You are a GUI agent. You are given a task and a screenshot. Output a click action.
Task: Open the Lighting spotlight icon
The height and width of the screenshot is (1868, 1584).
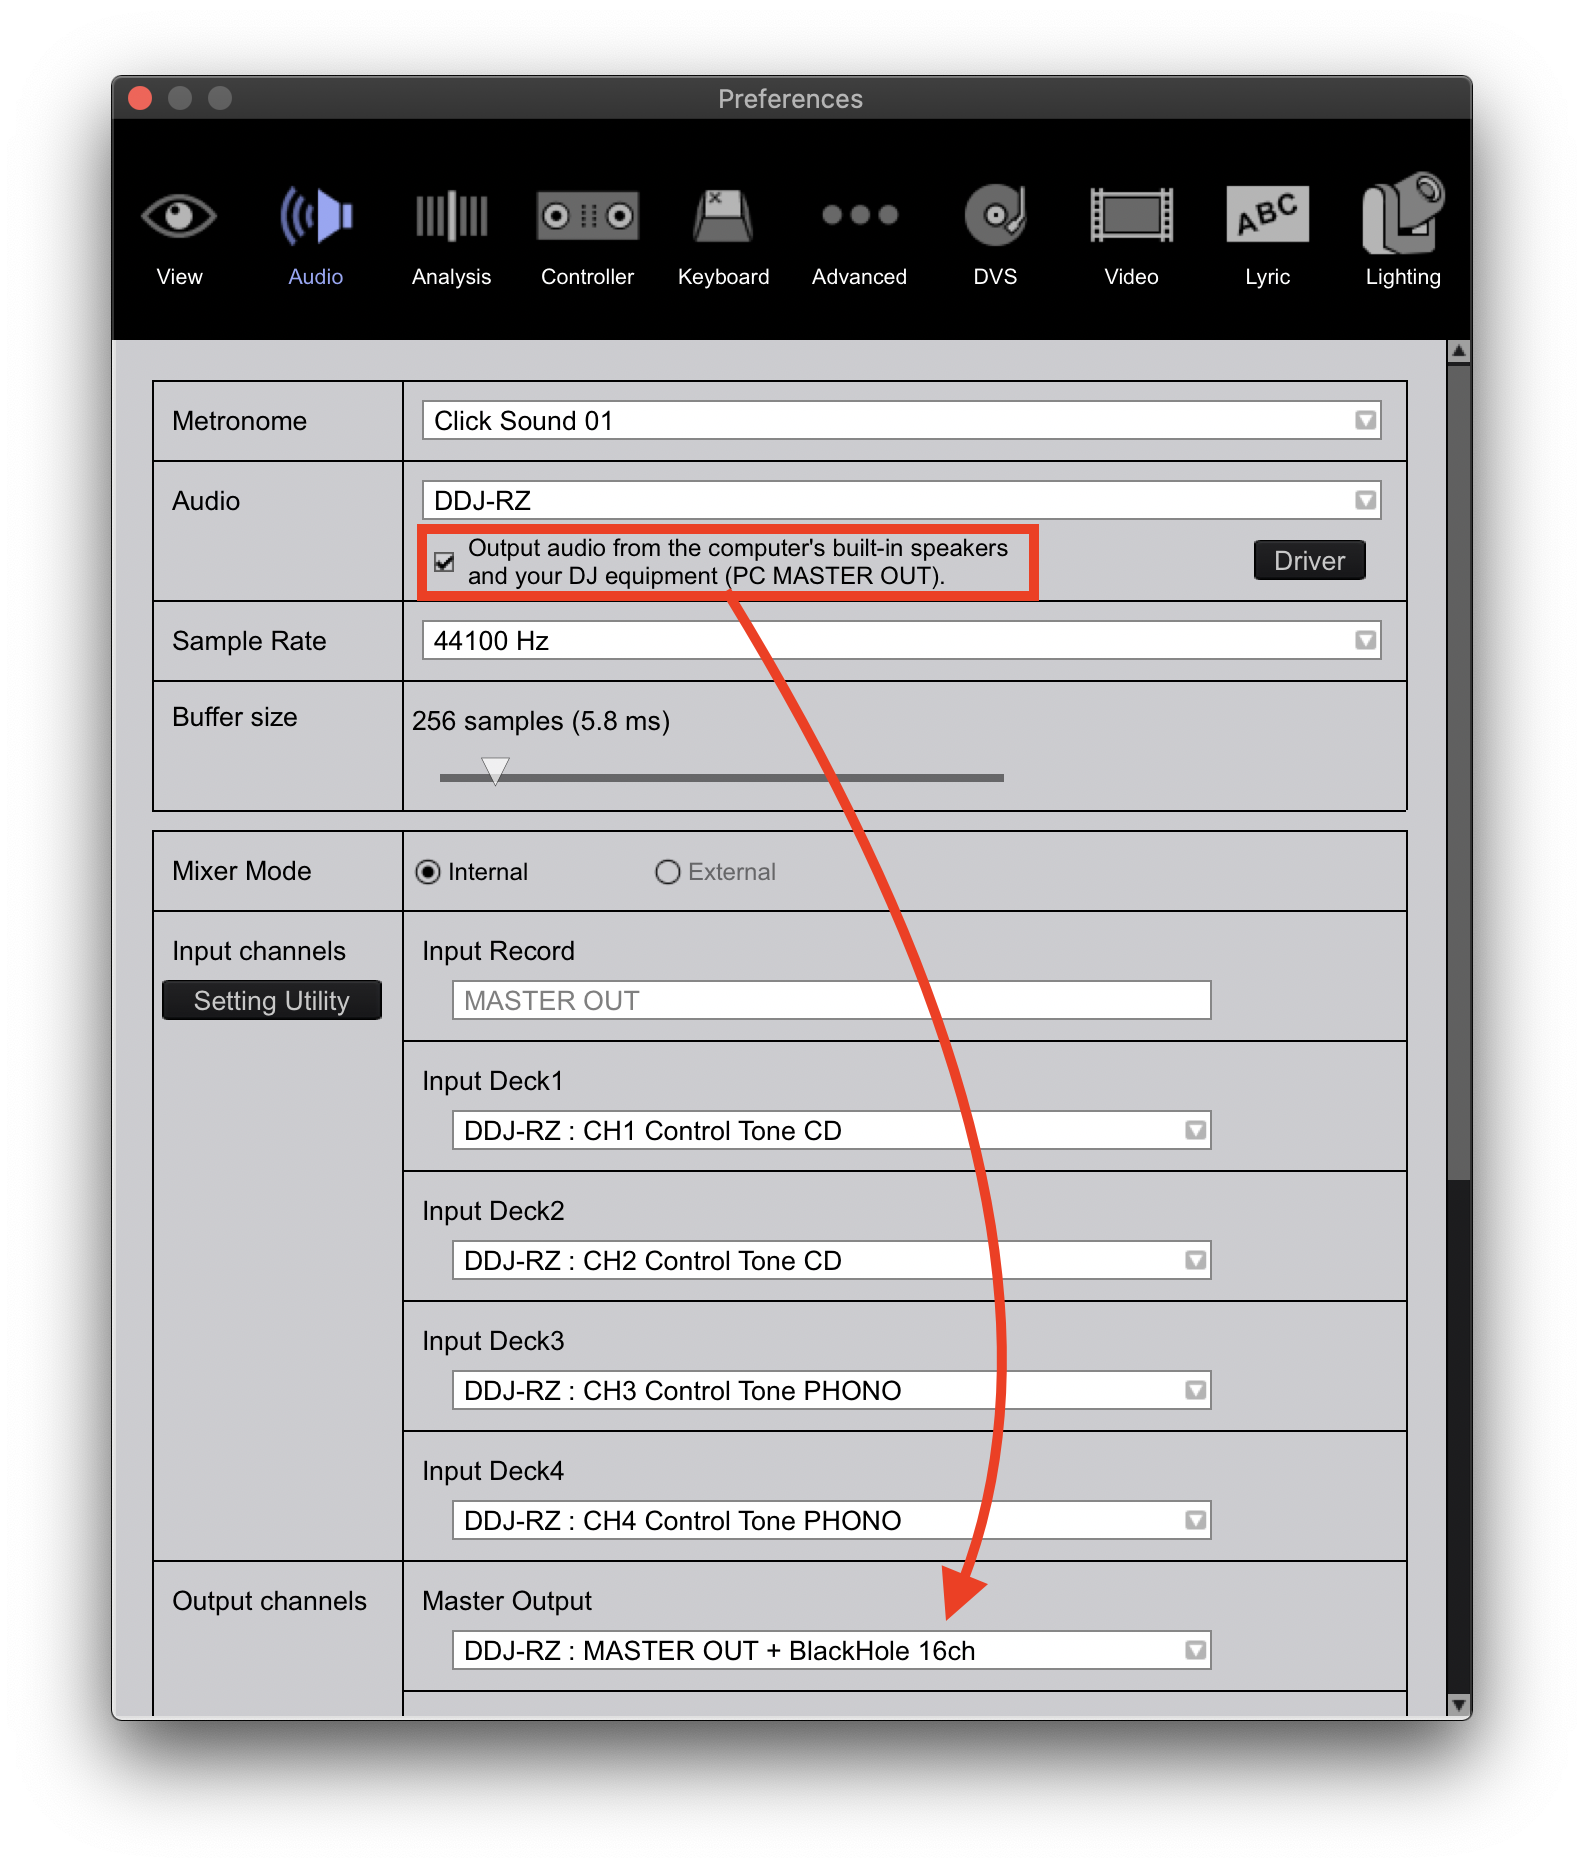(1403, 213)
